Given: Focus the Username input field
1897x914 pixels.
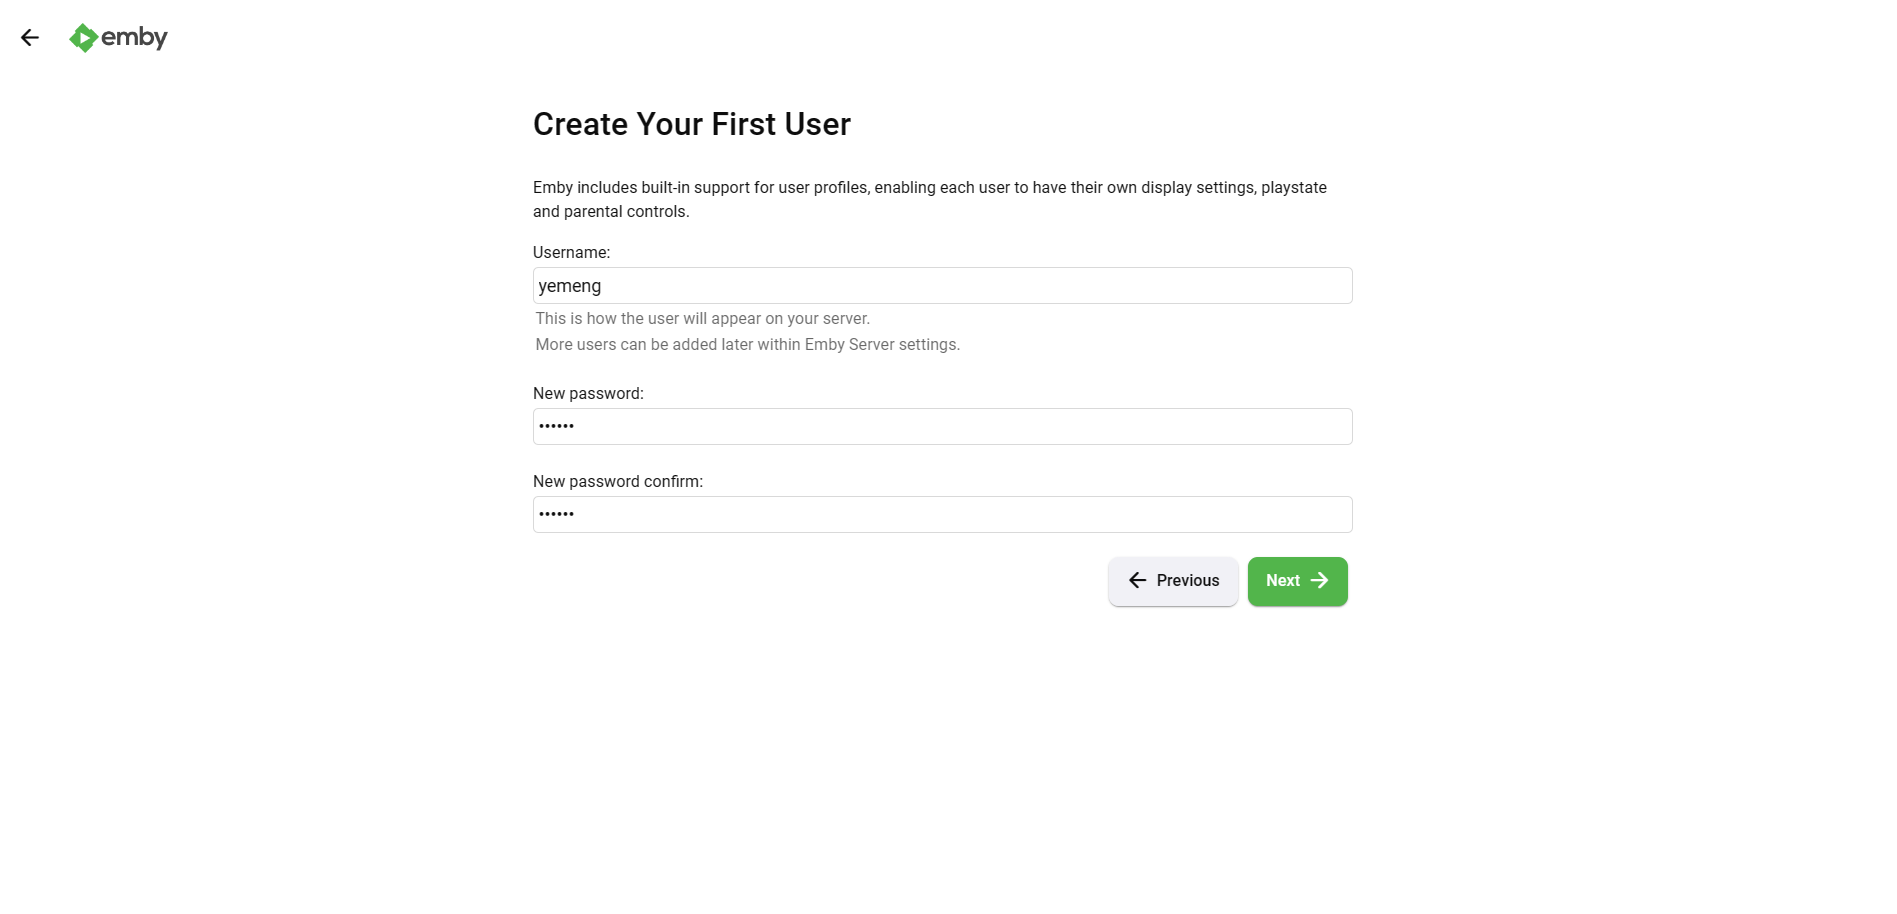Looking at the screenshot, I should 942,286.
